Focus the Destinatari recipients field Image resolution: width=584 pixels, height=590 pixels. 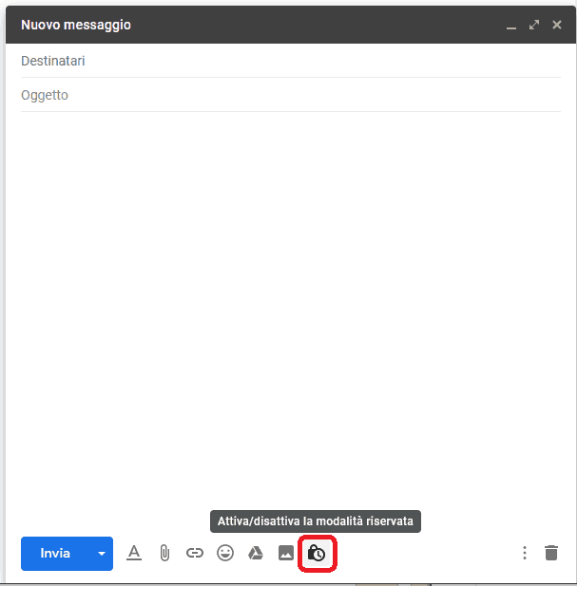tap(290, 61)
